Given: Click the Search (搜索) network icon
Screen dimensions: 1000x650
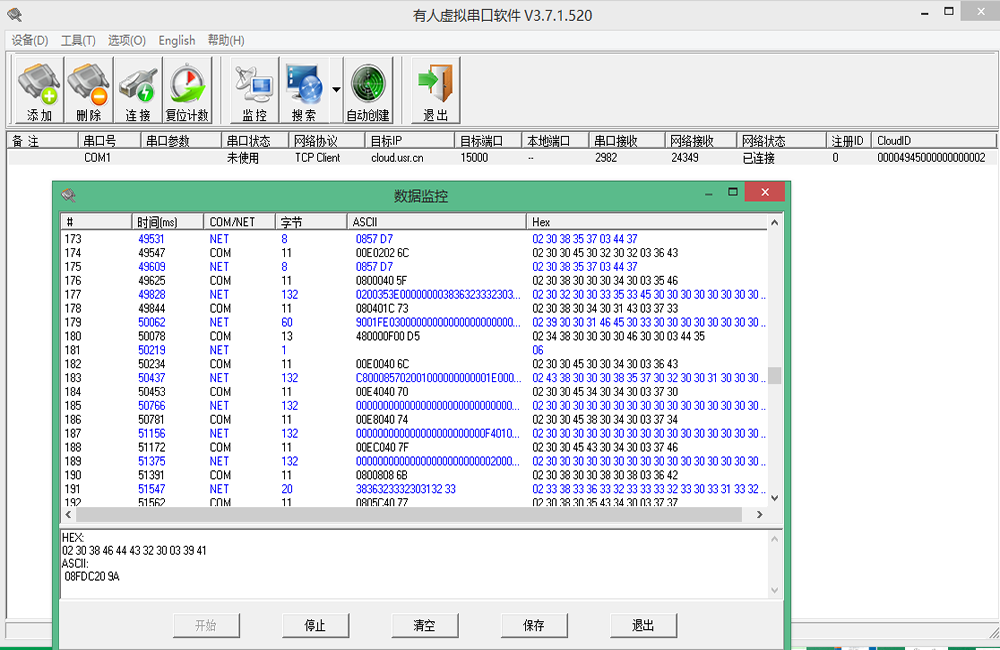Looking at the screenshot, I should 303,91.
